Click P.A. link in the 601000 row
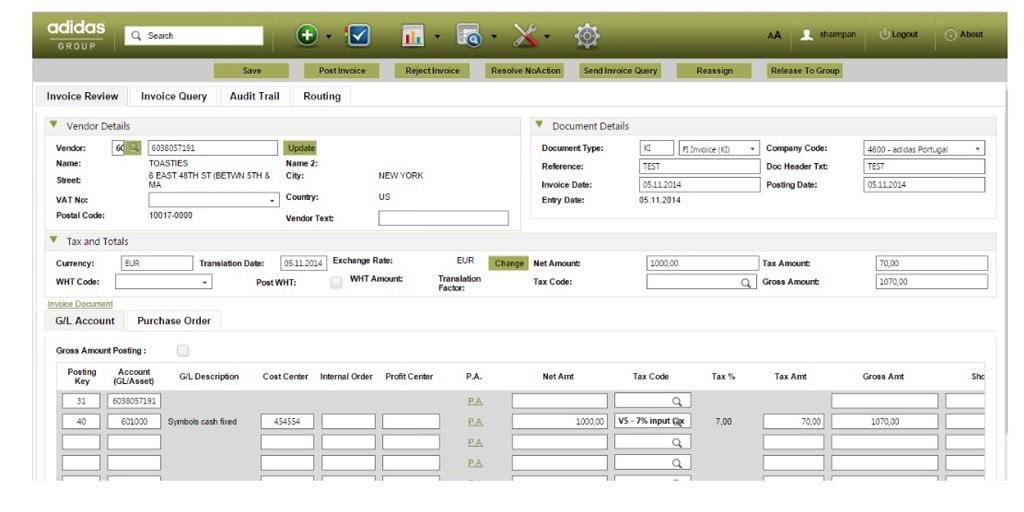Viewport: 1024px width, 512px height. pos(475,422)
